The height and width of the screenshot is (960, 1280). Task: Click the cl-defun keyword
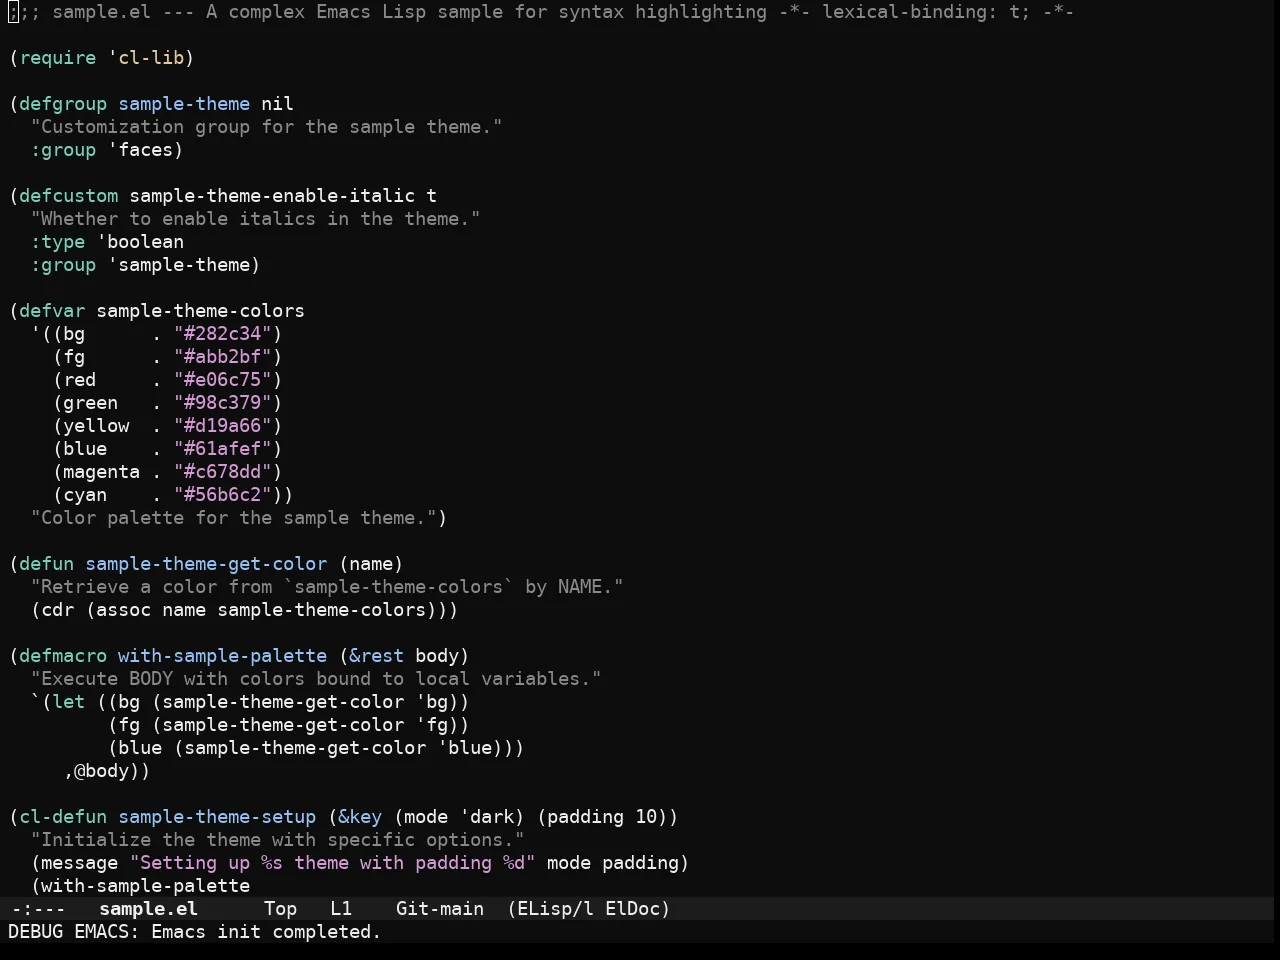coord(63,817)
